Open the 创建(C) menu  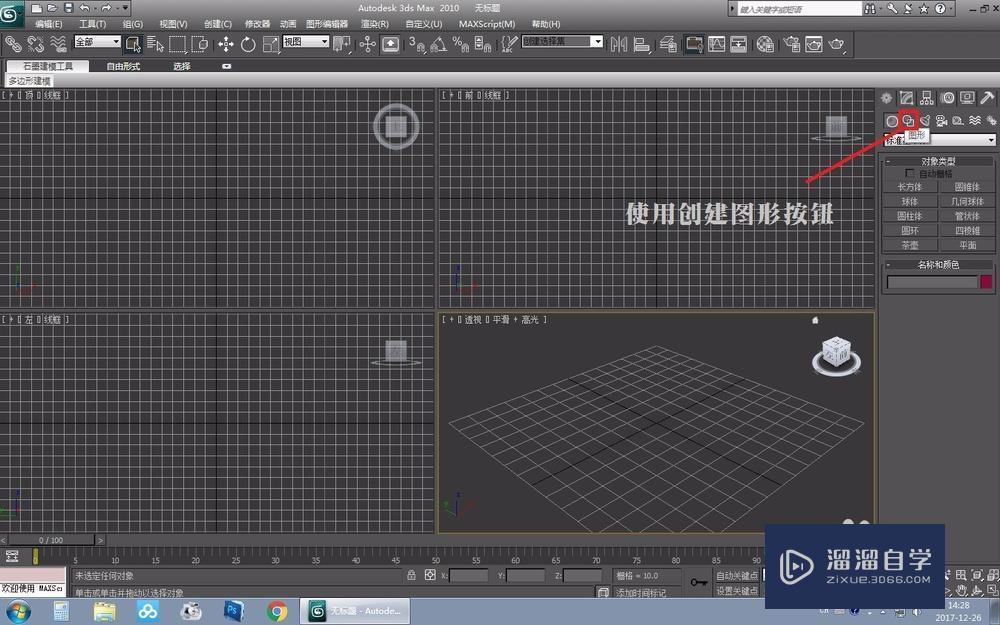217,24
